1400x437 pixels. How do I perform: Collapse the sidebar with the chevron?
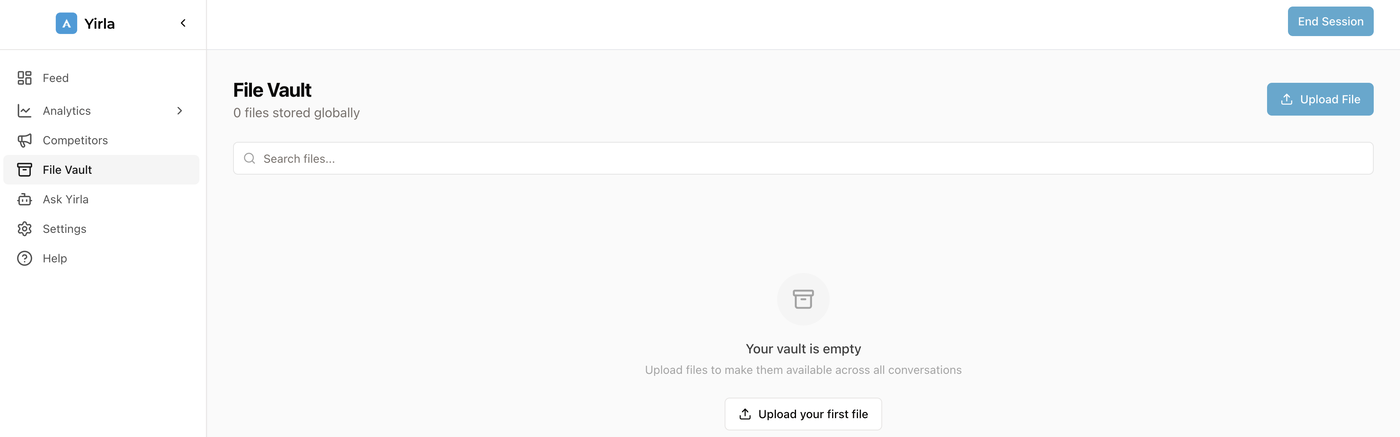click(183, 23)
